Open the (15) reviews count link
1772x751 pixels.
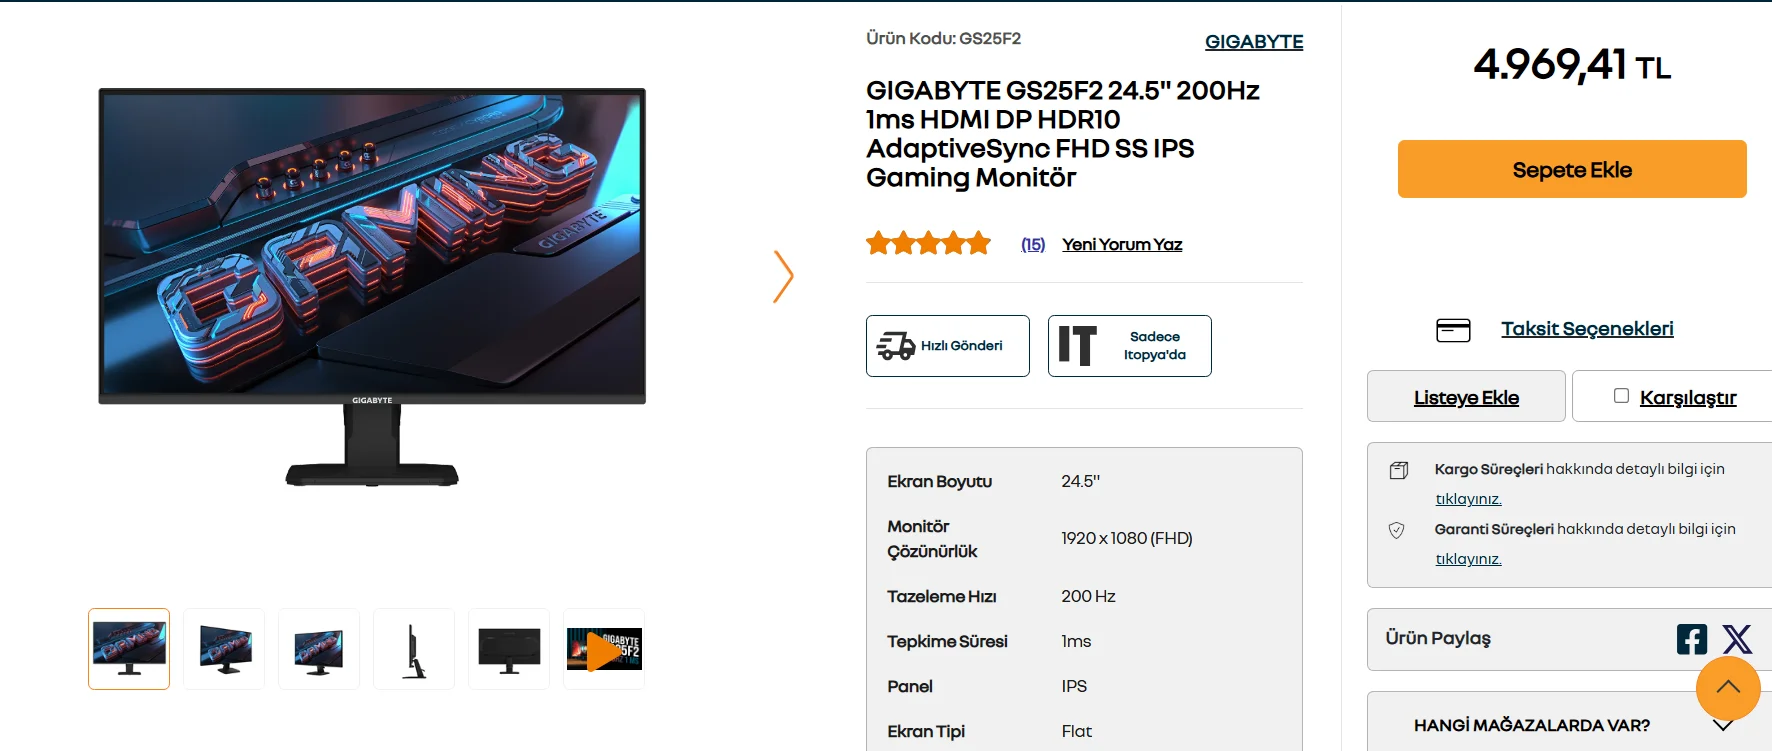click(1033, 245)
